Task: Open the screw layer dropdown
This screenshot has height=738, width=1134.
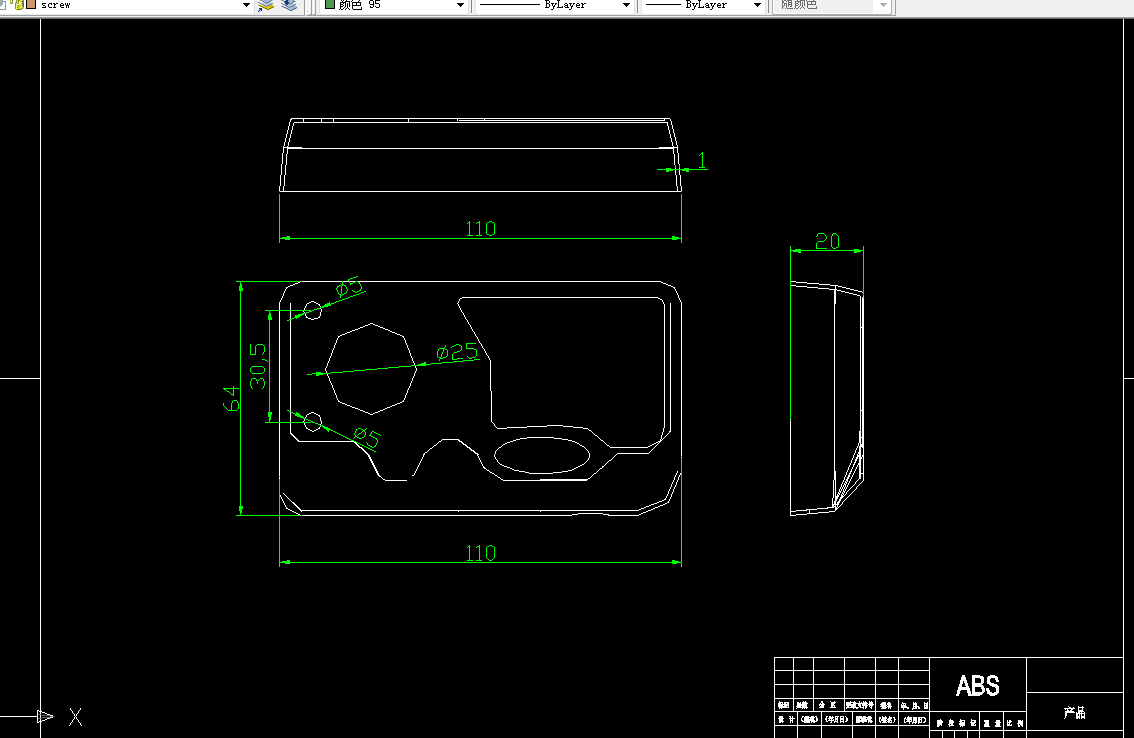Action: click(x=246, y=5)
